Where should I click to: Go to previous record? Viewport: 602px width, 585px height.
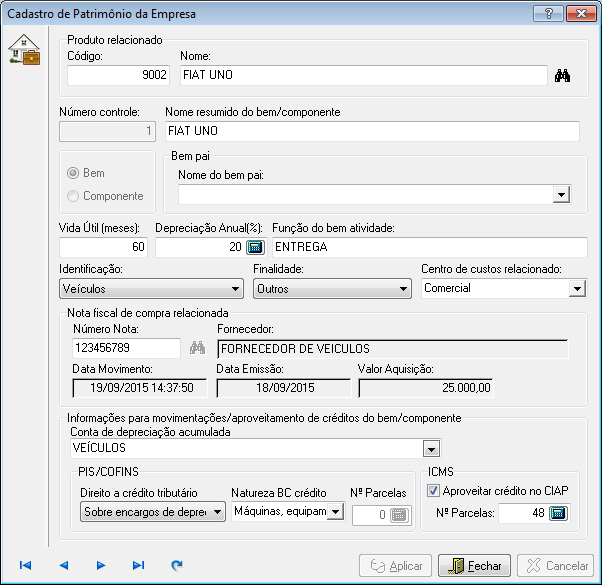(x=63, y=565)
